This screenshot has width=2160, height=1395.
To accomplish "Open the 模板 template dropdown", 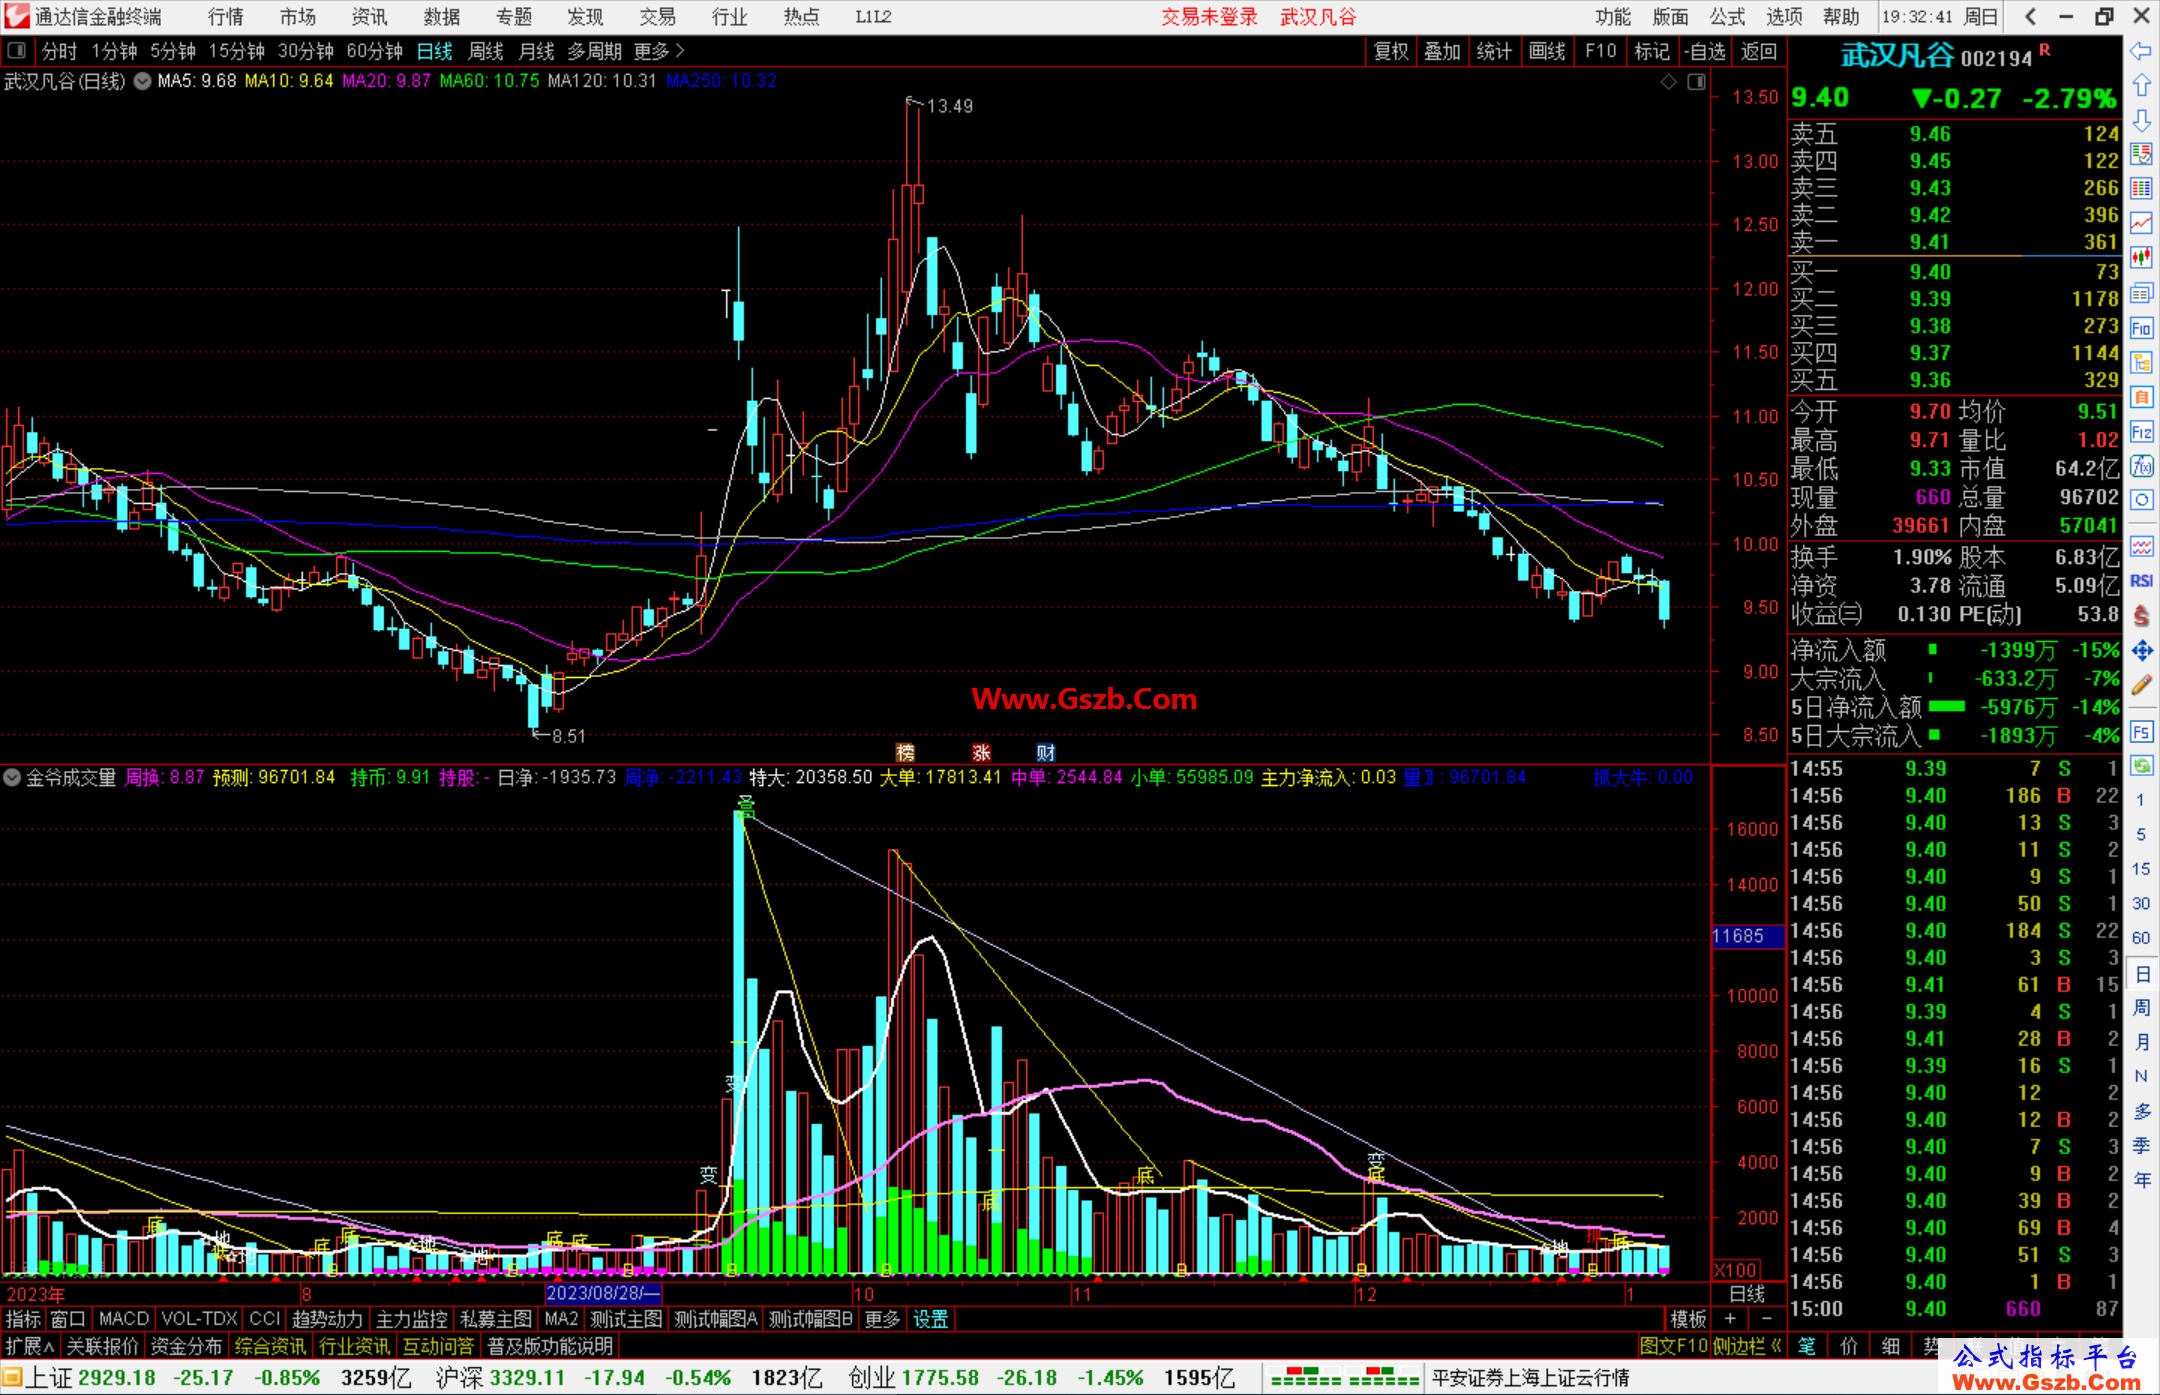I will click(x=1688, y=1320).
